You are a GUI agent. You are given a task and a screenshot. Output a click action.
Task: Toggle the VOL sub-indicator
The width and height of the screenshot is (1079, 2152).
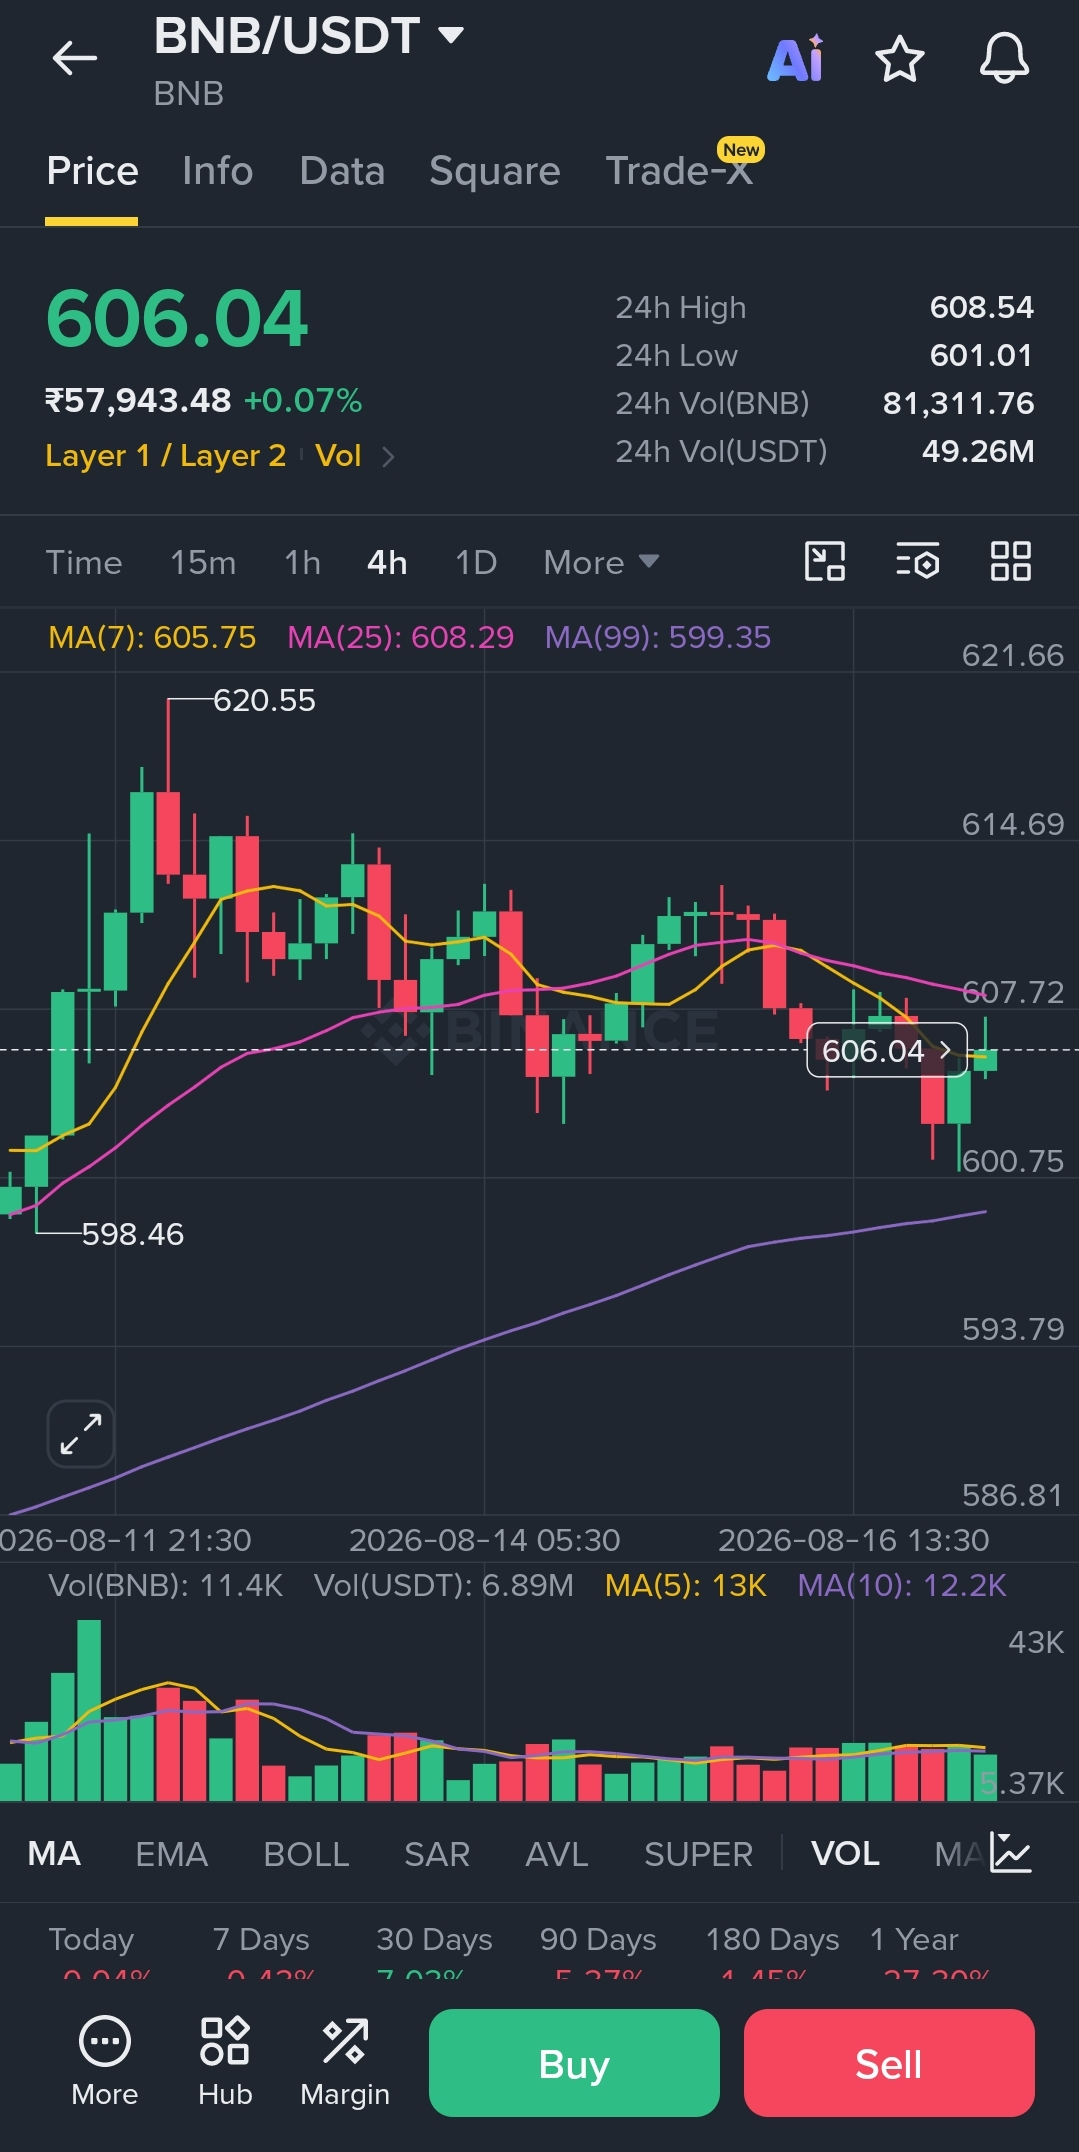(x=845, y=1854)
